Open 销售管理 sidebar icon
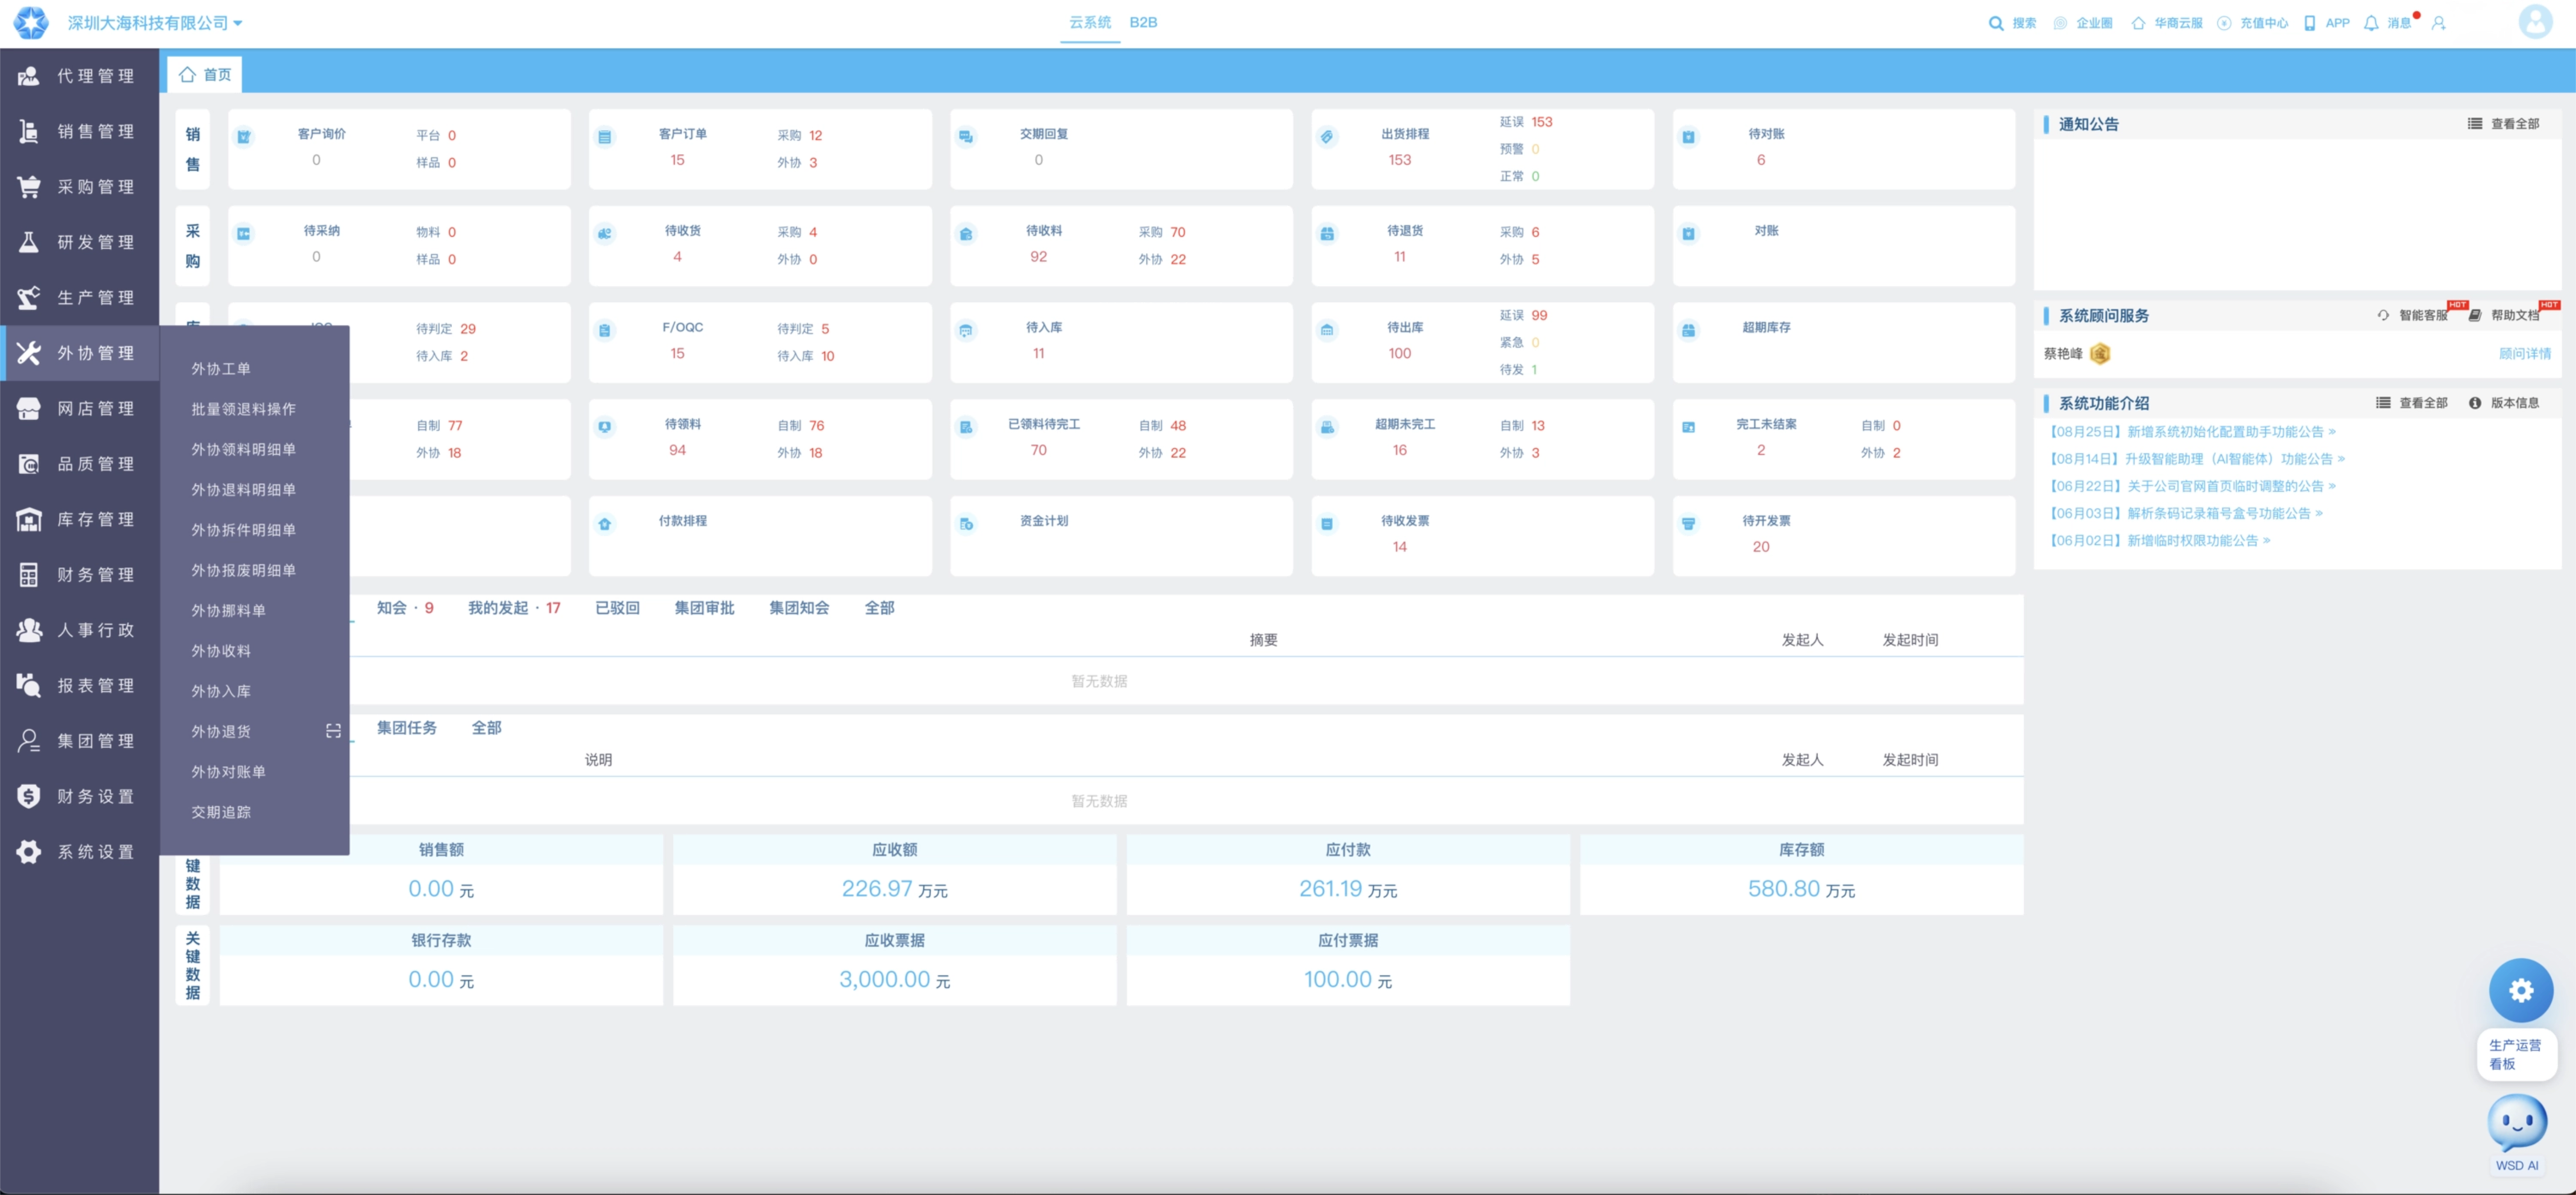Viewport: 2576px width, 1195px height. click(29, 131)
